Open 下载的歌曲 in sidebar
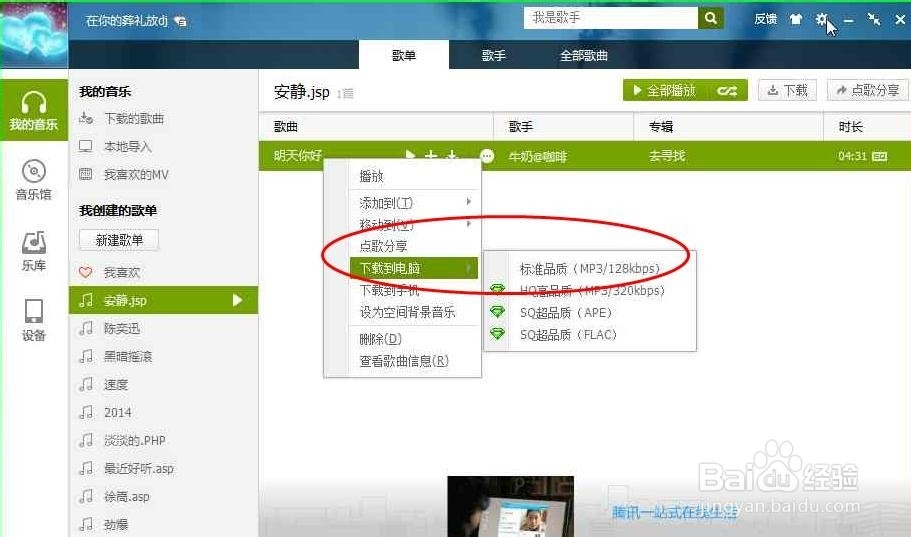This screenshot has width=911, height=537. [x=134, y=119]
